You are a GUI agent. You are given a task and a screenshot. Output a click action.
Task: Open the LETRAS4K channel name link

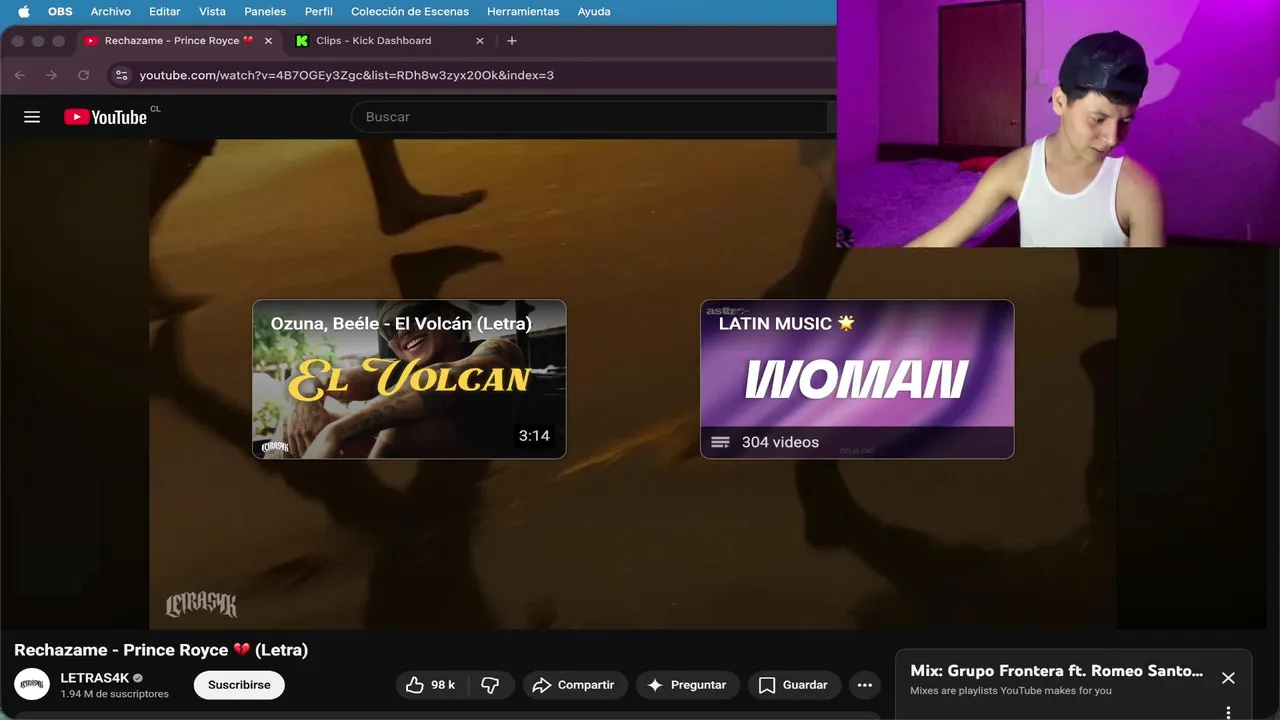click(x=94, y=678)
